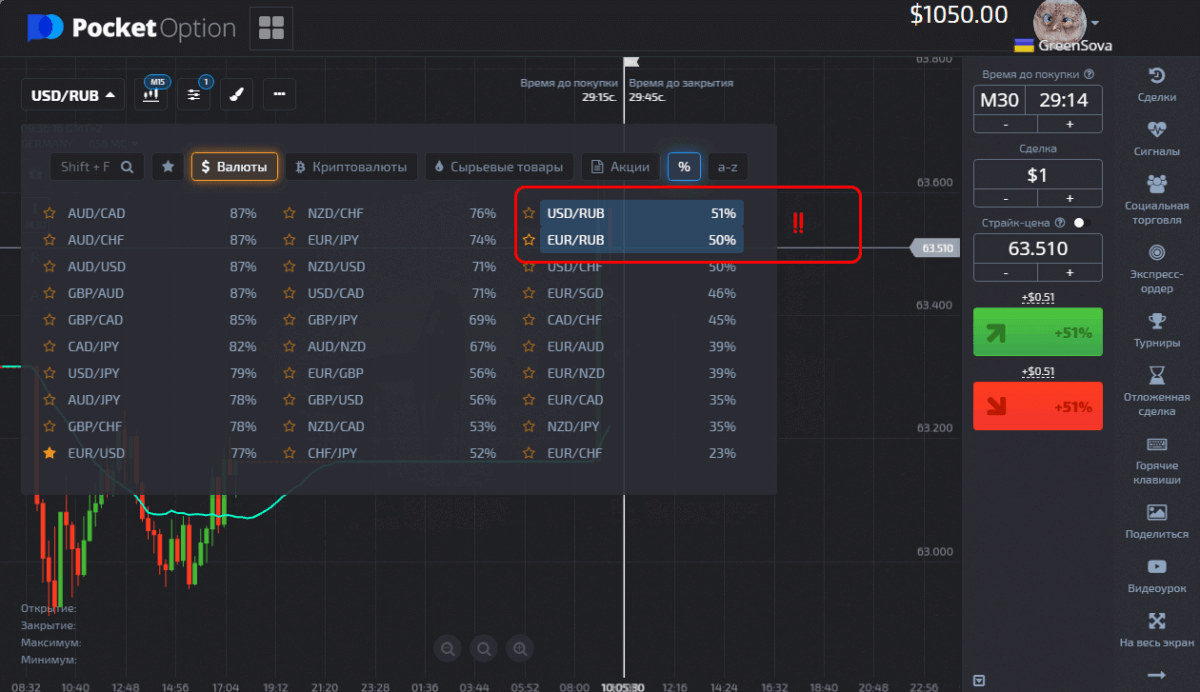Open Турниры tournaments trophy icon
1200x692 pixels.
click(x=1157, y=329)
